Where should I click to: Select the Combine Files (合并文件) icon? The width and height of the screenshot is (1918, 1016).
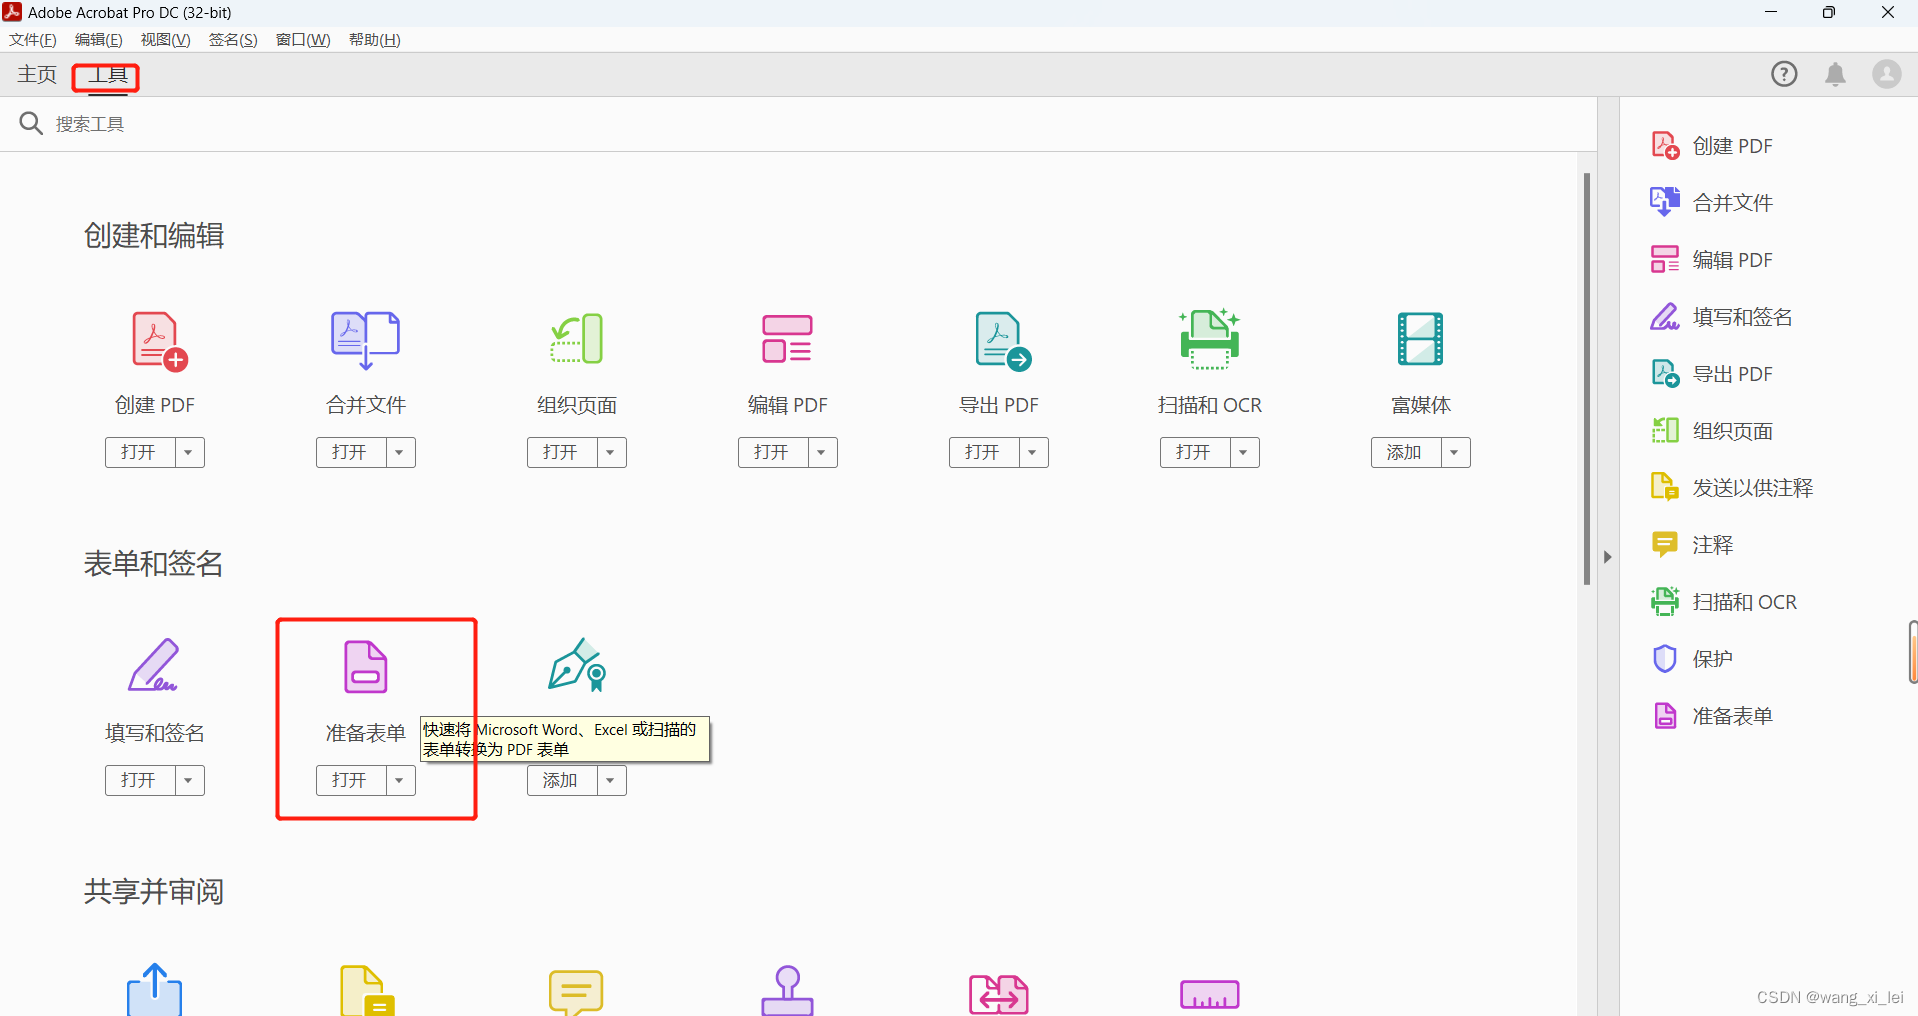(x=366, y=340)
